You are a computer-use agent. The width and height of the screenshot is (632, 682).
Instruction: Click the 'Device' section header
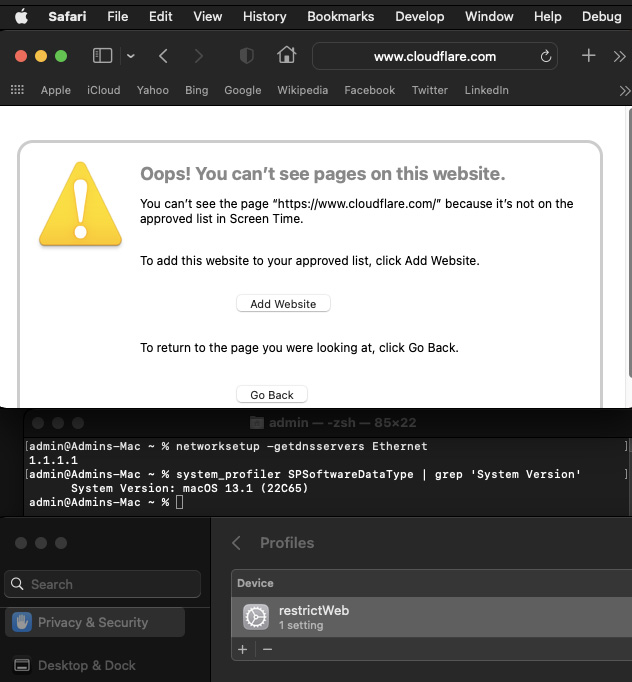click(255, 583)
